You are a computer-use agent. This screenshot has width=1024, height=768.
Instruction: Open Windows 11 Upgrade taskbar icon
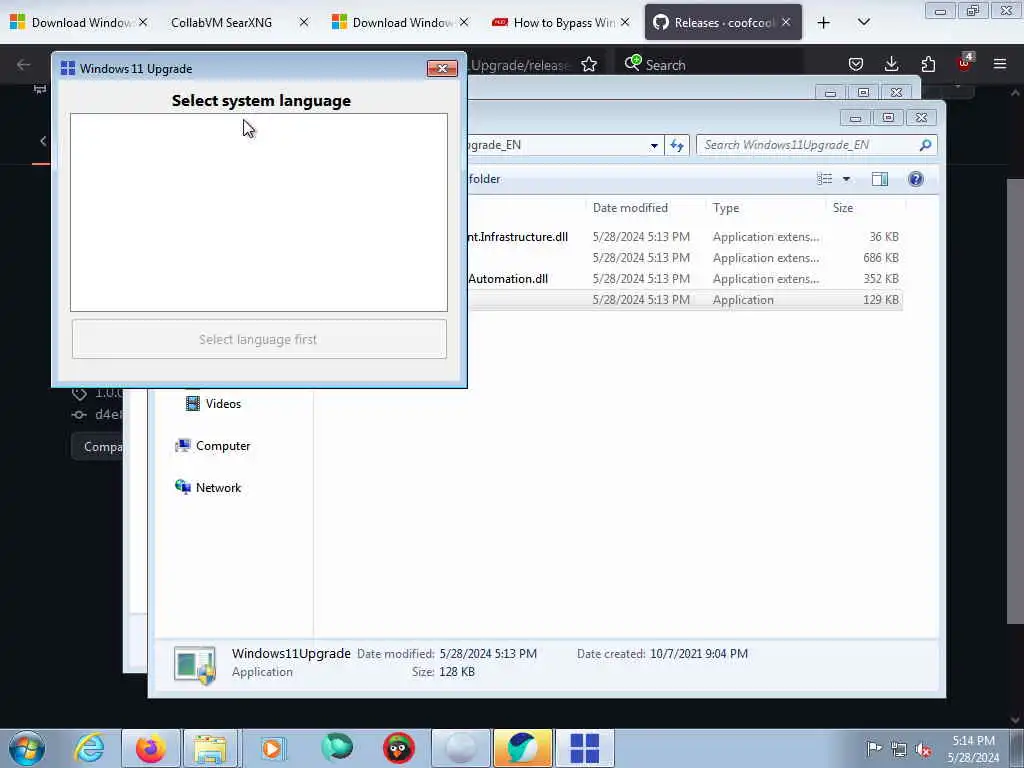point(584,748)
